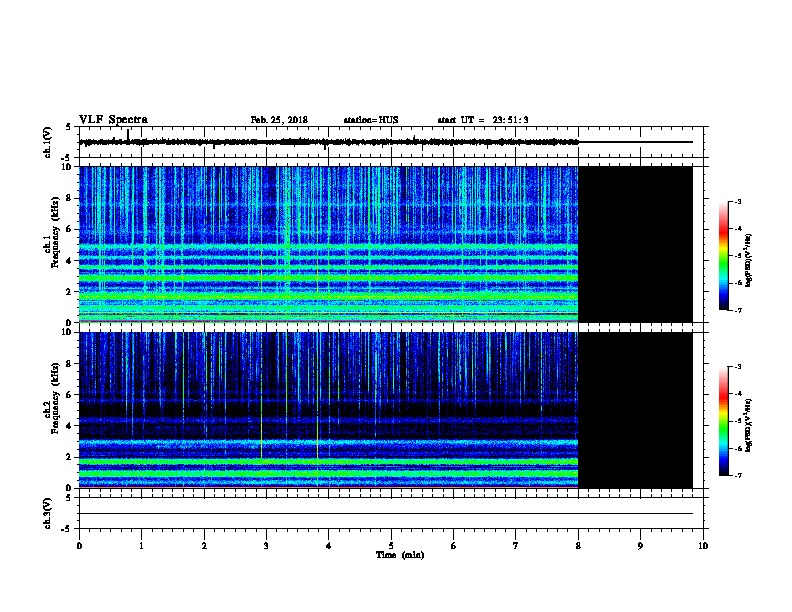Screen dimensions: 792x612
Task: Click the ch.1 spectrogram color bar
Action: click(724, 256)
